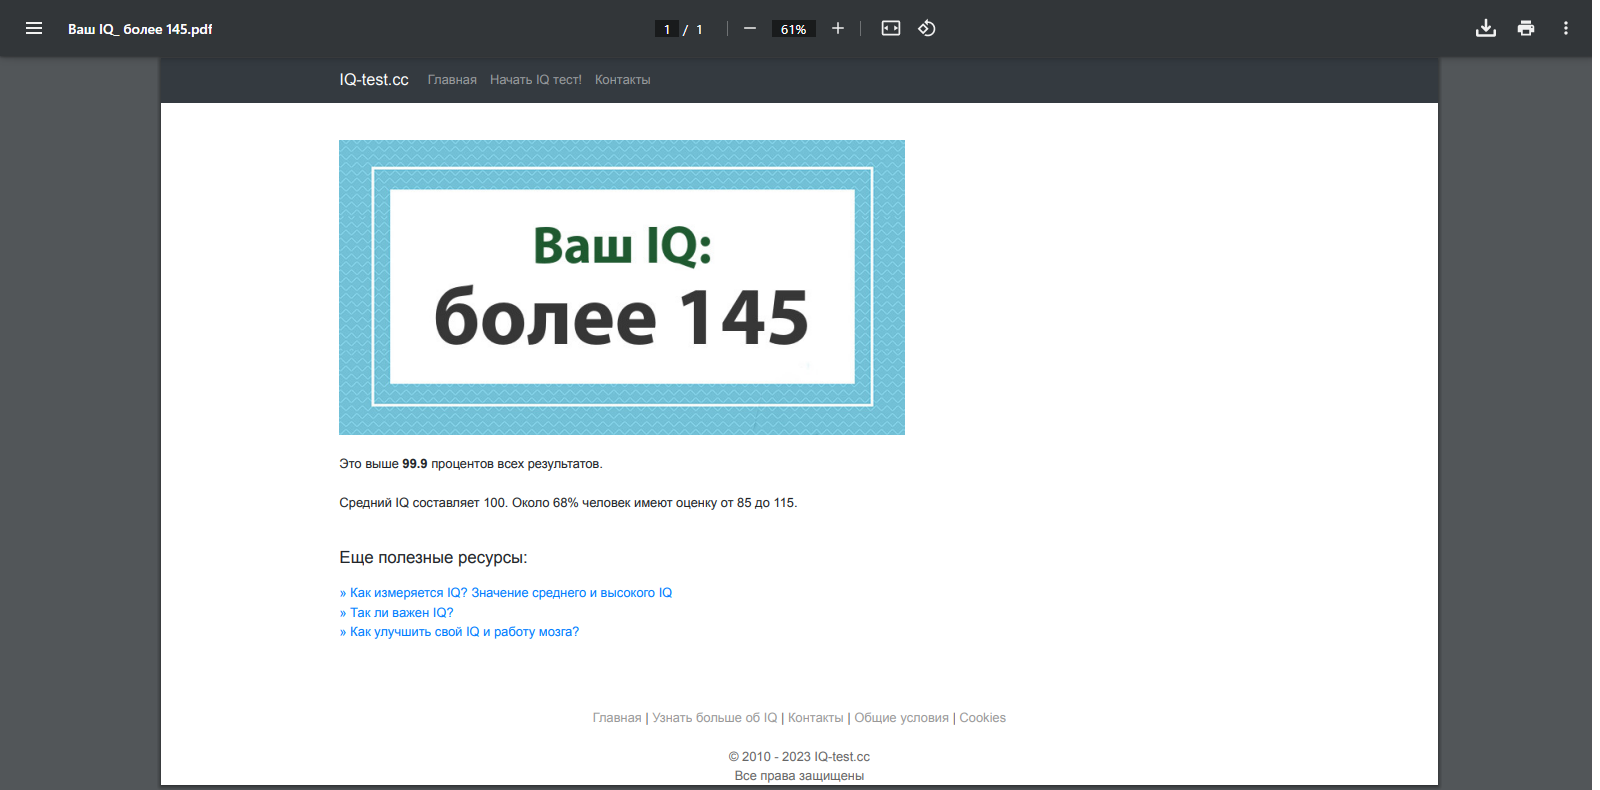
Task: Click the Fit to page icon
Action: click(891, 28)
